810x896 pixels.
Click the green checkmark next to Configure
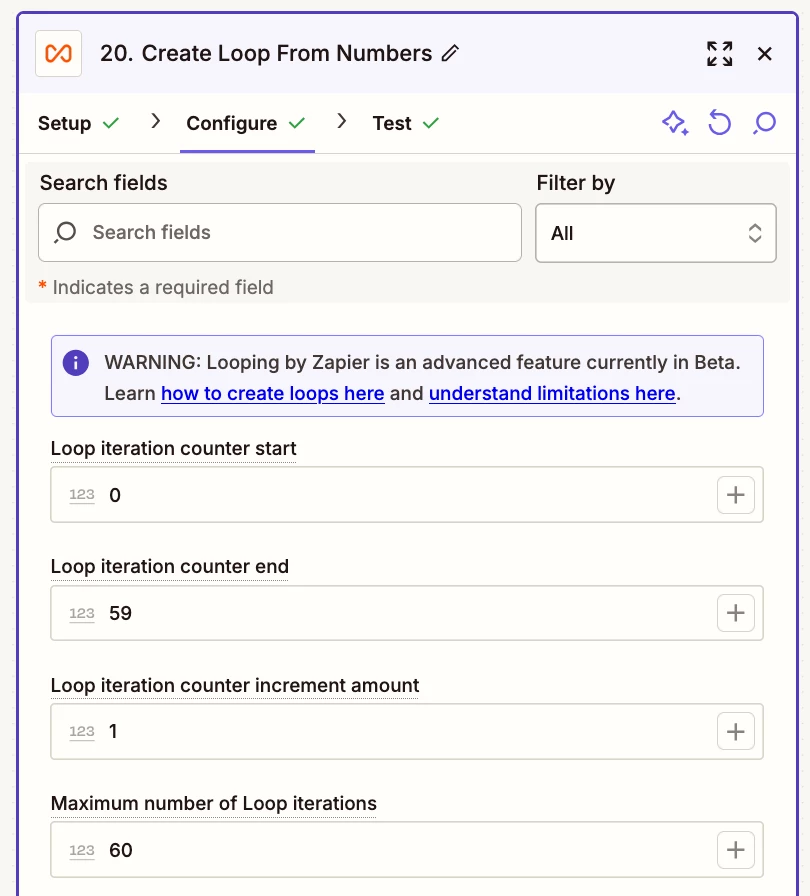tap(297, 123)
